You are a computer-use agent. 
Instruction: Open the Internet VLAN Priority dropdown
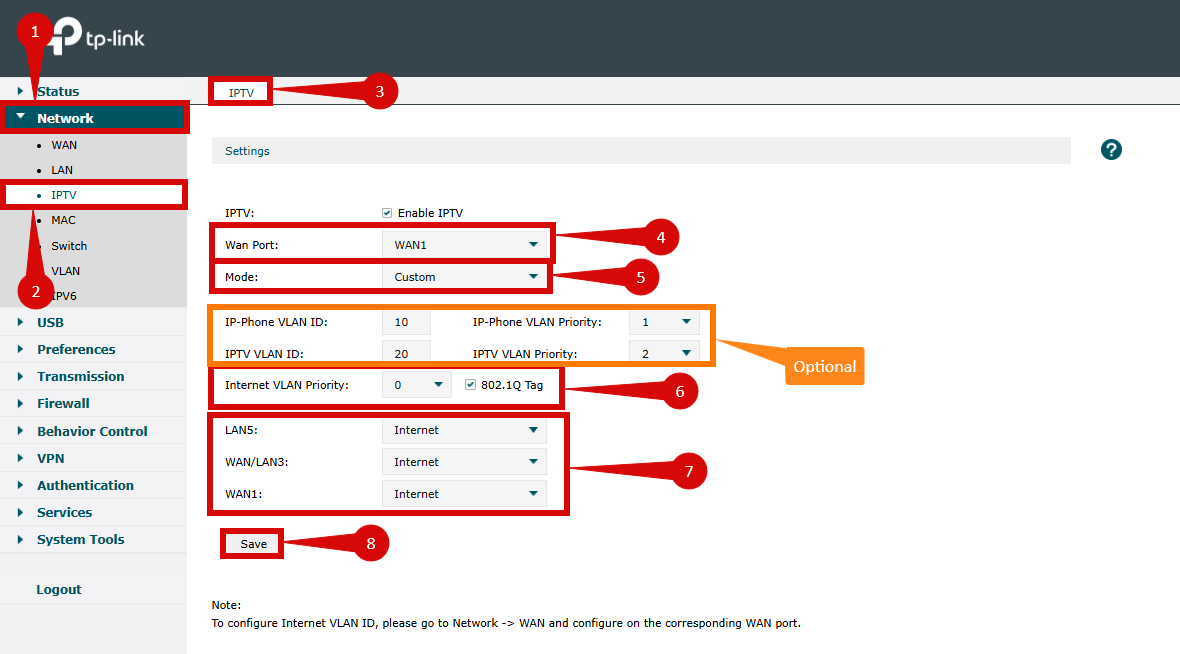416,385
